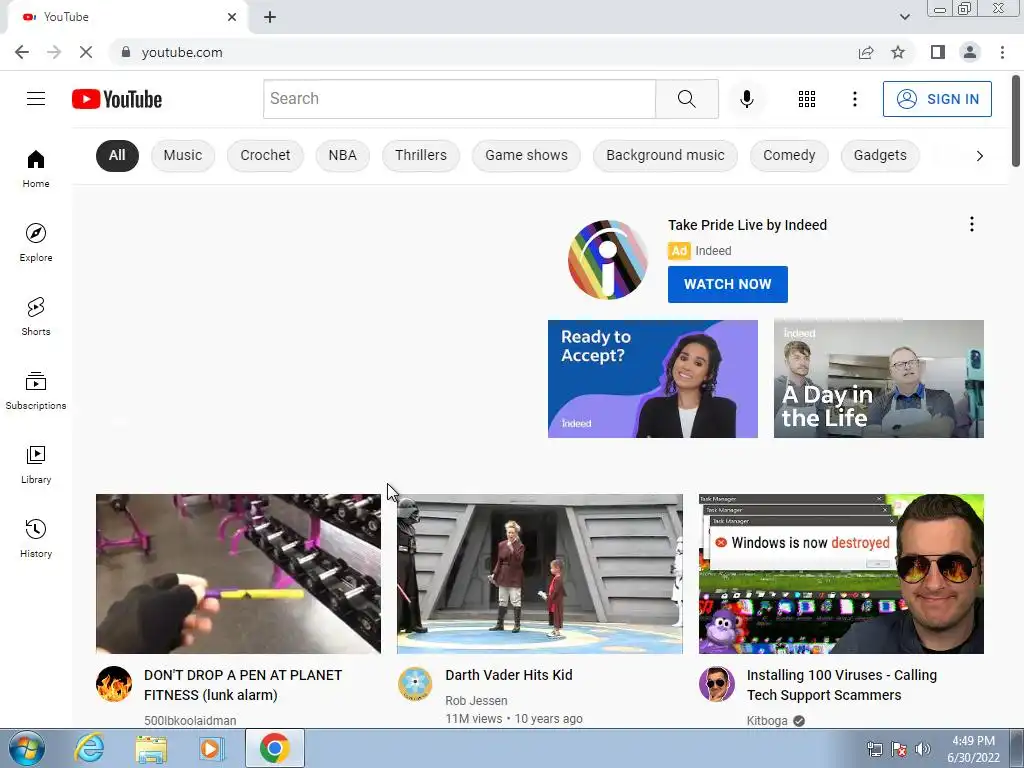The width and height of the screenshot is (1024, 768).
Task: Select the Comedy filter chip
Action: point(789,155)
